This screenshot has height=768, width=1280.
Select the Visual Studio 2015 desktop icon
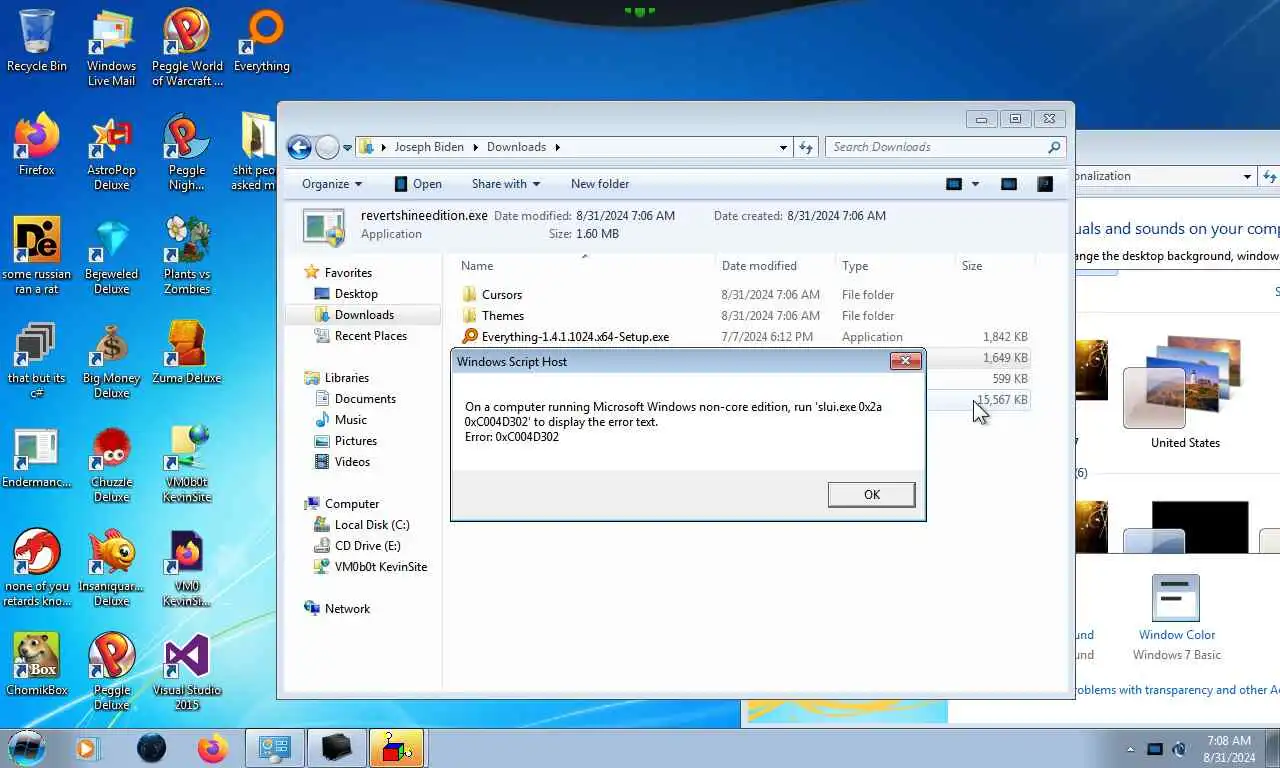(x=187, y=672)
